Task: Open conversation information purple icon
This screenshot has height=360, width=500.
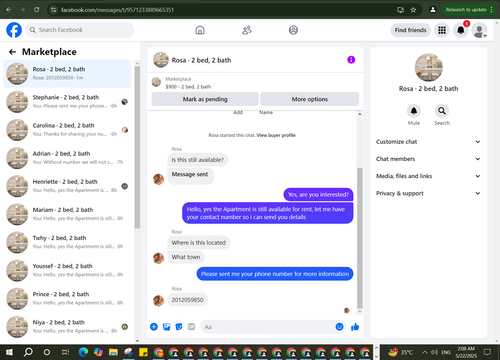Action: 351,60
